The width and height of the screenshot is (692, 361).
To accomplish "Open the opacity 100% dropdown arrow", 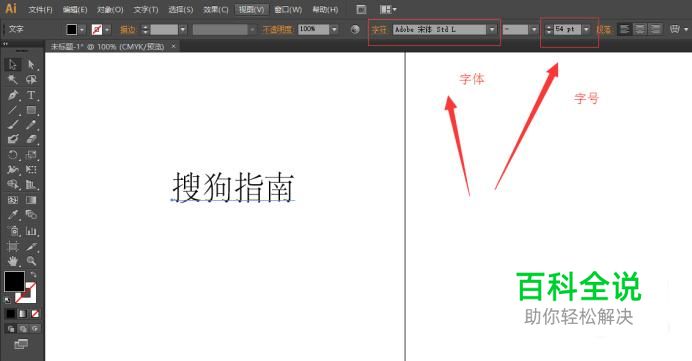I will 334,30.
